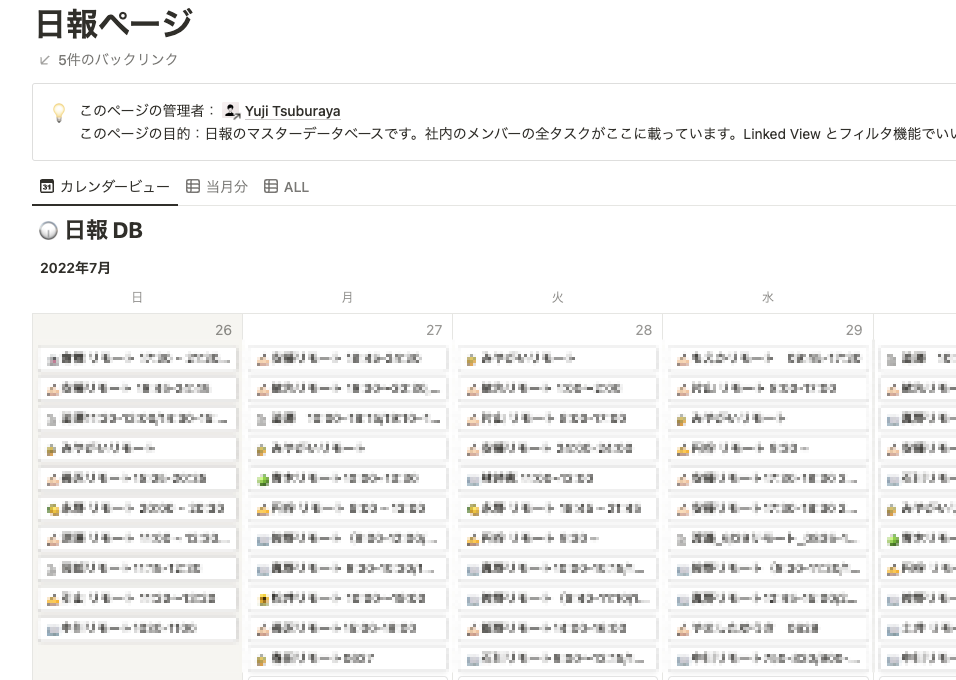Open the first entry card under date 27

[348, 359]
